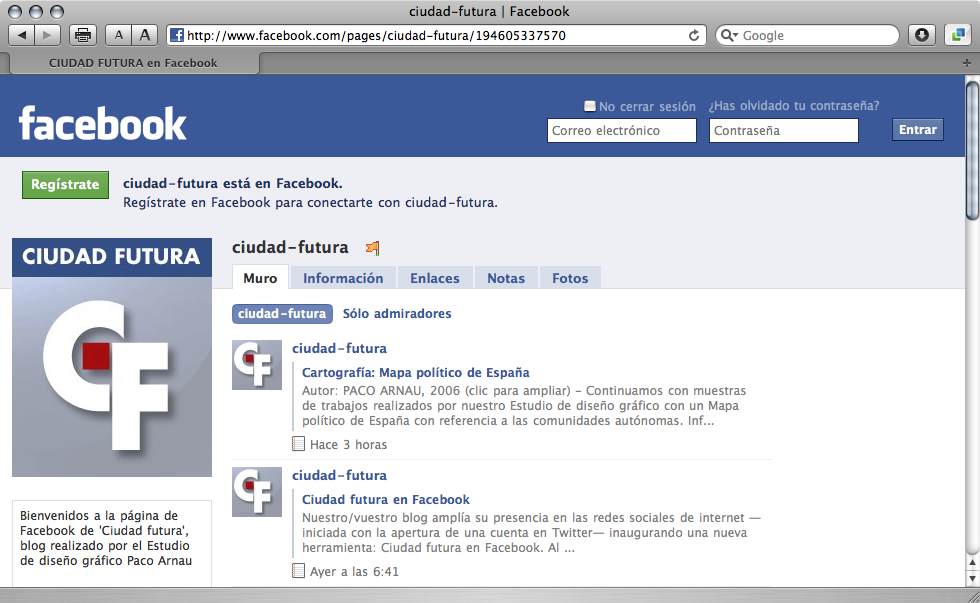
Task: Click the Correo electrónico input field
Action: click(621, 130)
